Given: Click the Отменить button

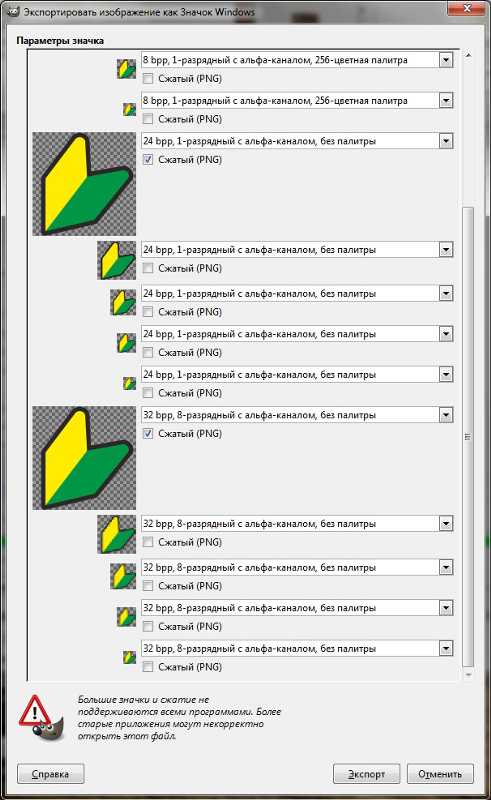Looking at the screenshot, I should [x=440, y=774].
